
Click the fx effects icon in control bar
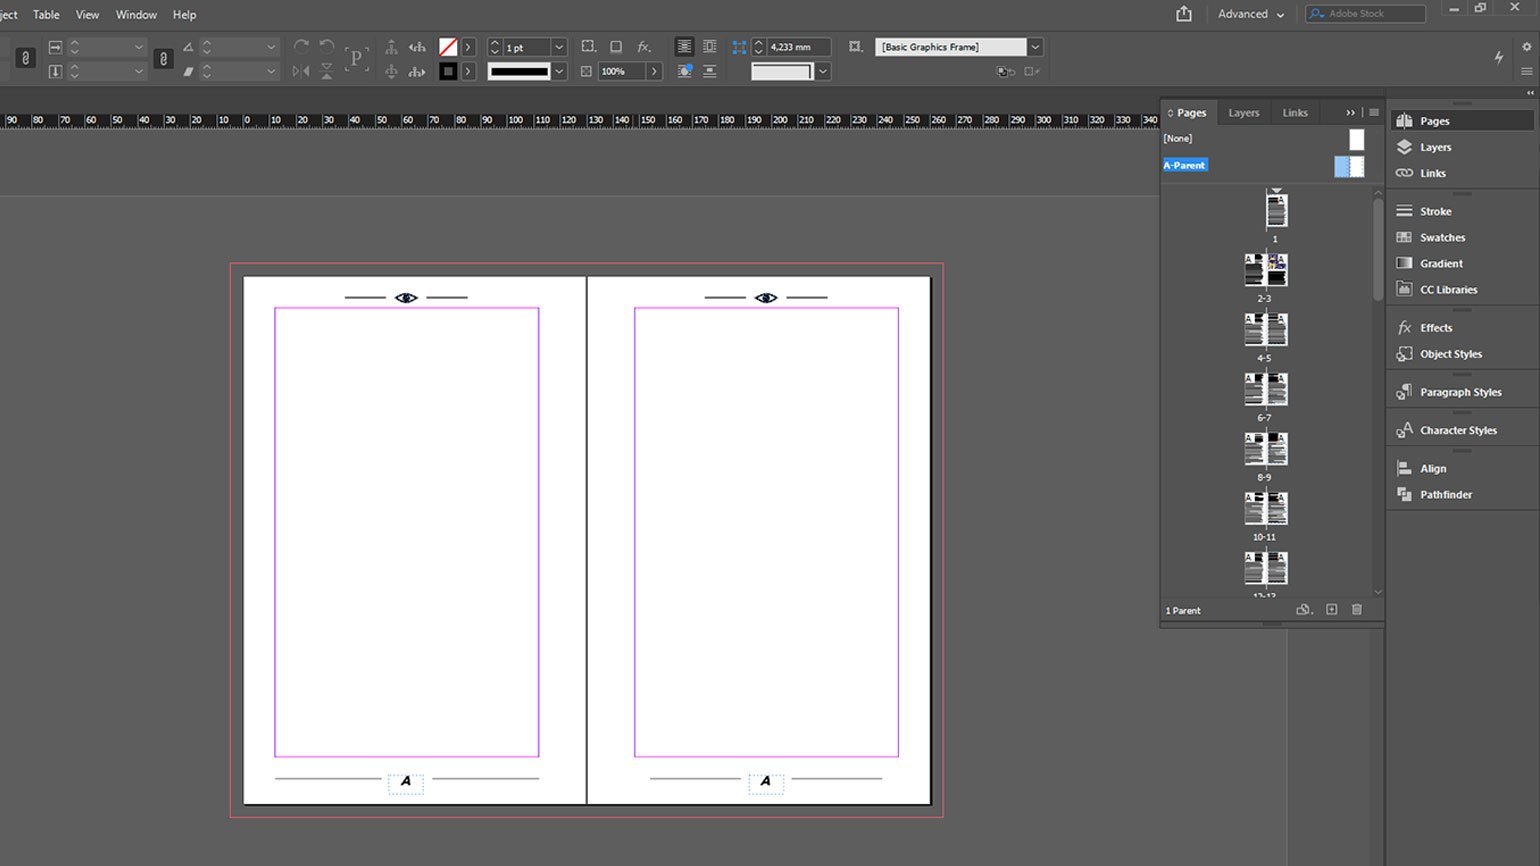tap(644, 47)
